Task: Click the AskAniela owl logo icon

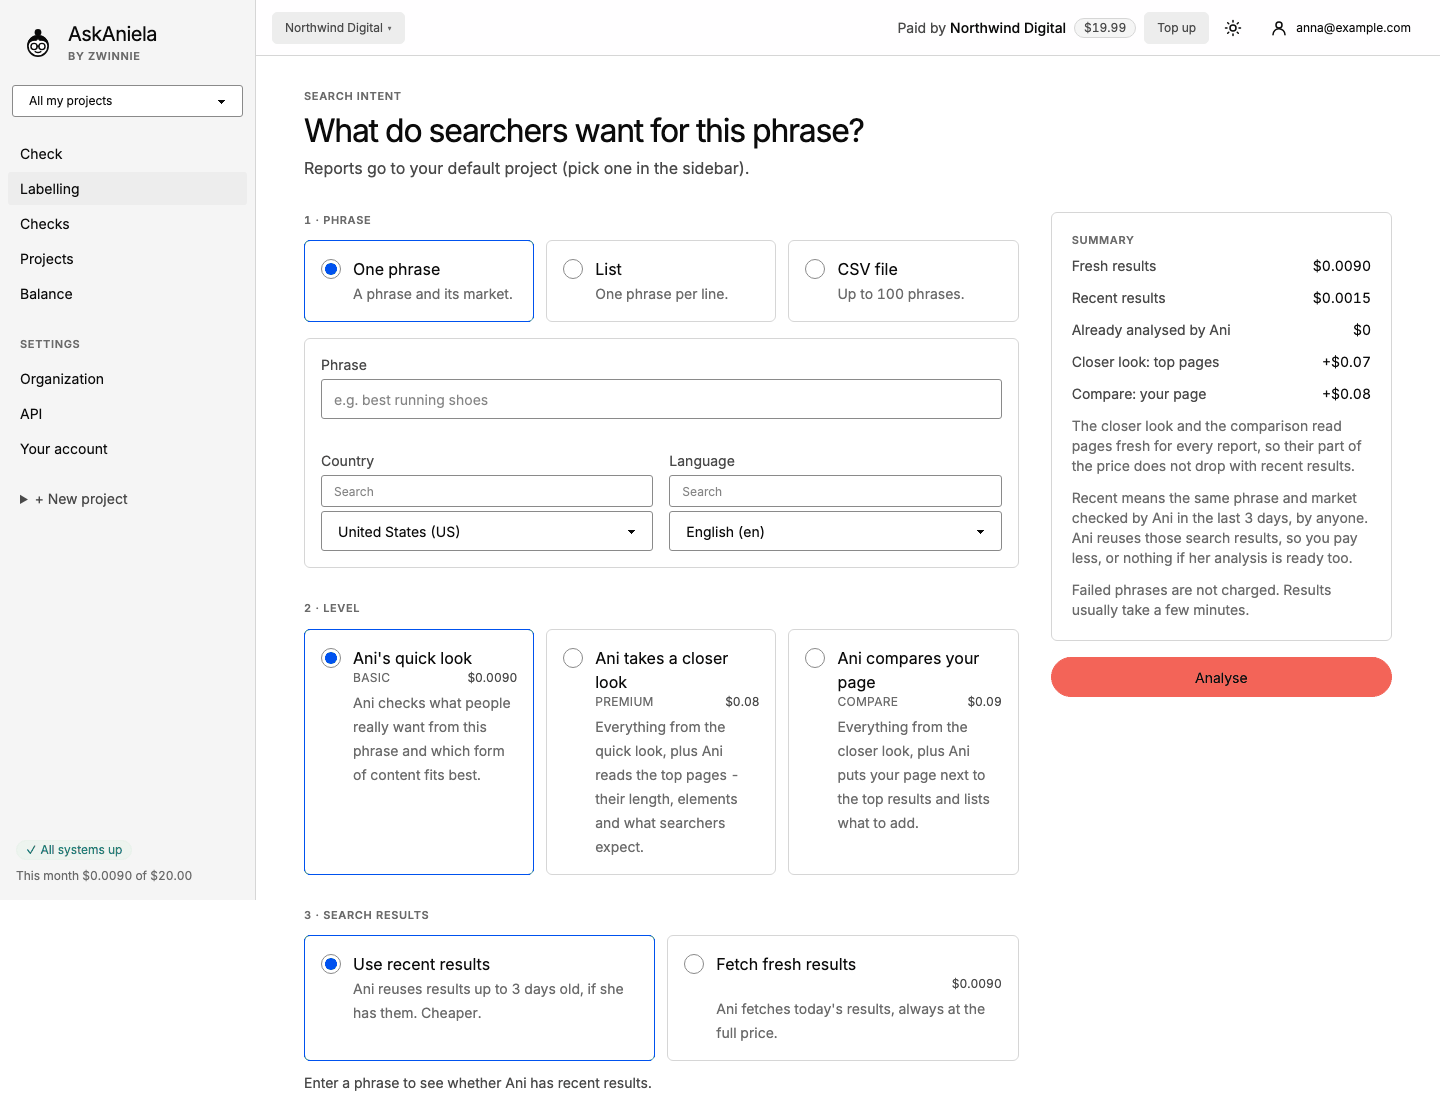Action: tap(38, 43)
